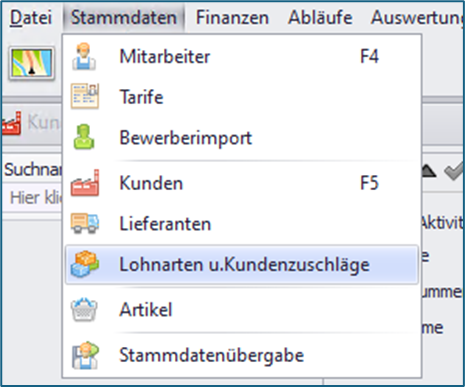
Task: Click the Mitarbeiter worker icon
Action: 84,56
